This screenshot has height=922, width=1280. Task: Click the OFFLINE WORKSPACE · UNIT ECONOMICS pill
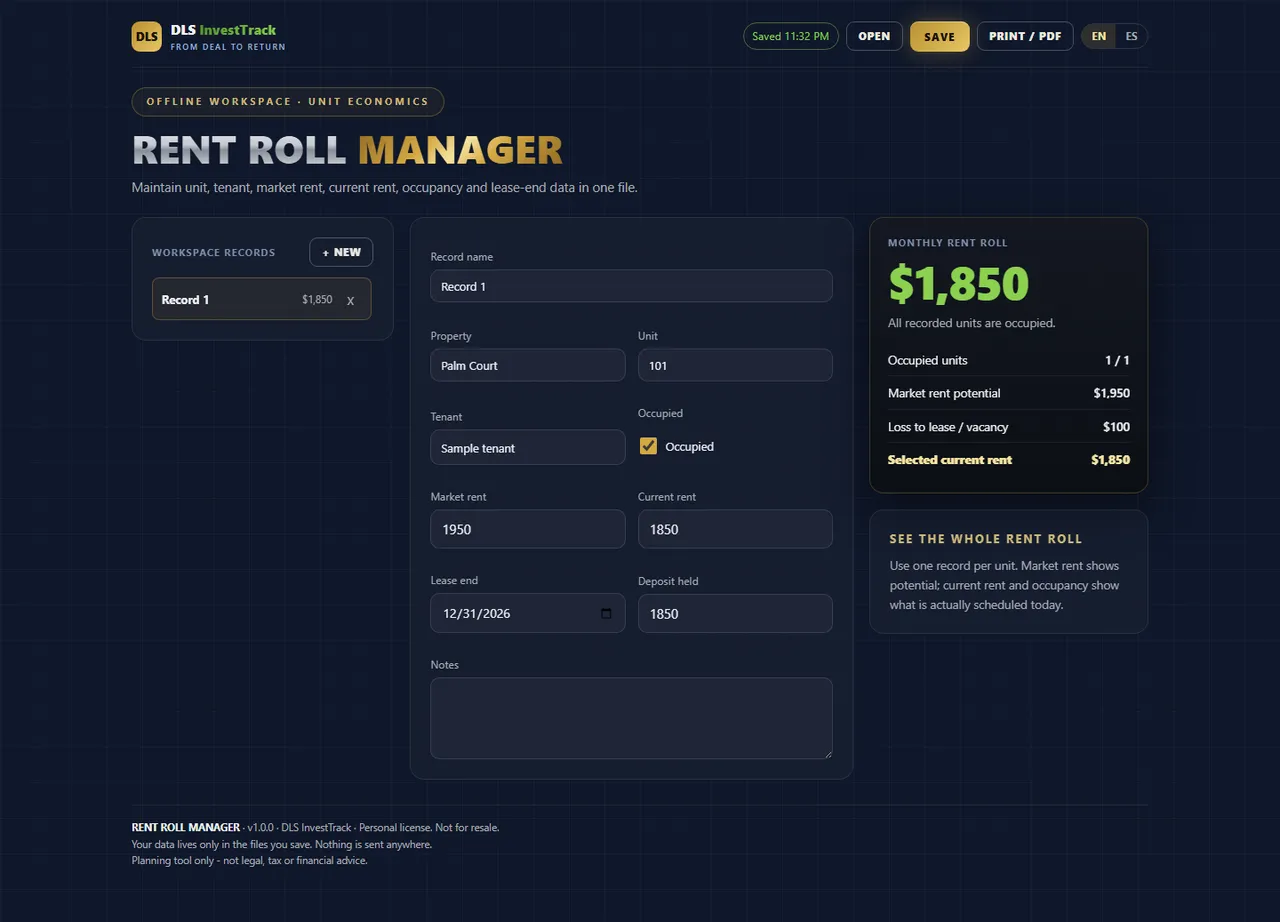tap(288, 101)
